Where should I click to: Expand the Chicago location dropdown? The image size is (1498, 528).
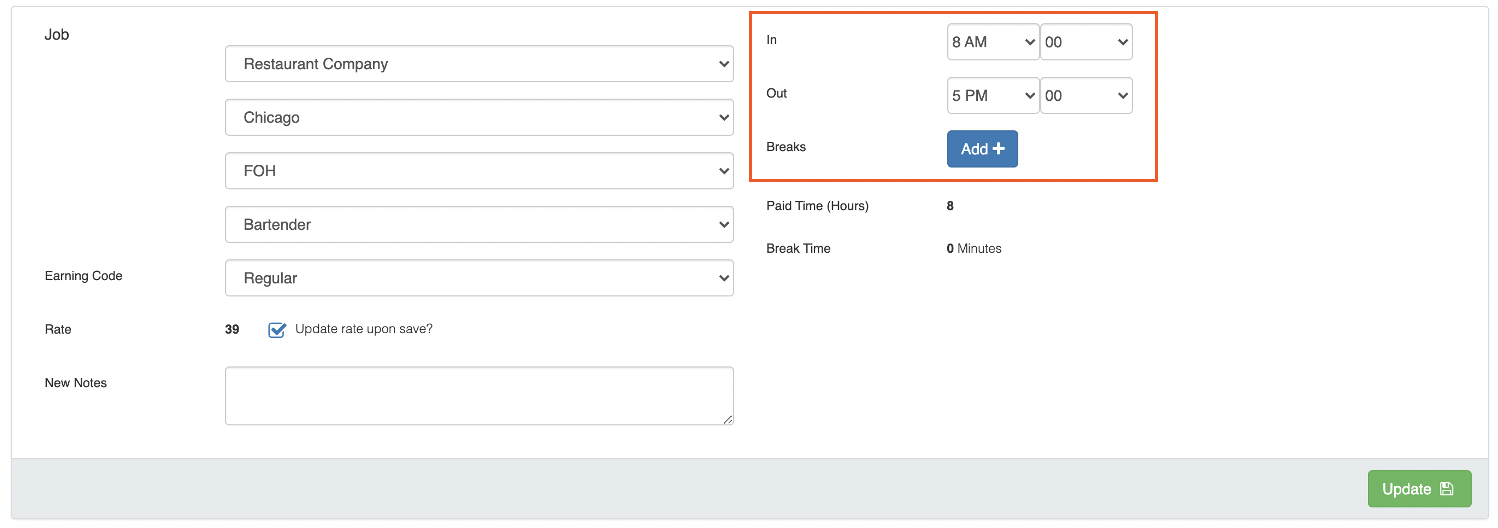point(479,118)
